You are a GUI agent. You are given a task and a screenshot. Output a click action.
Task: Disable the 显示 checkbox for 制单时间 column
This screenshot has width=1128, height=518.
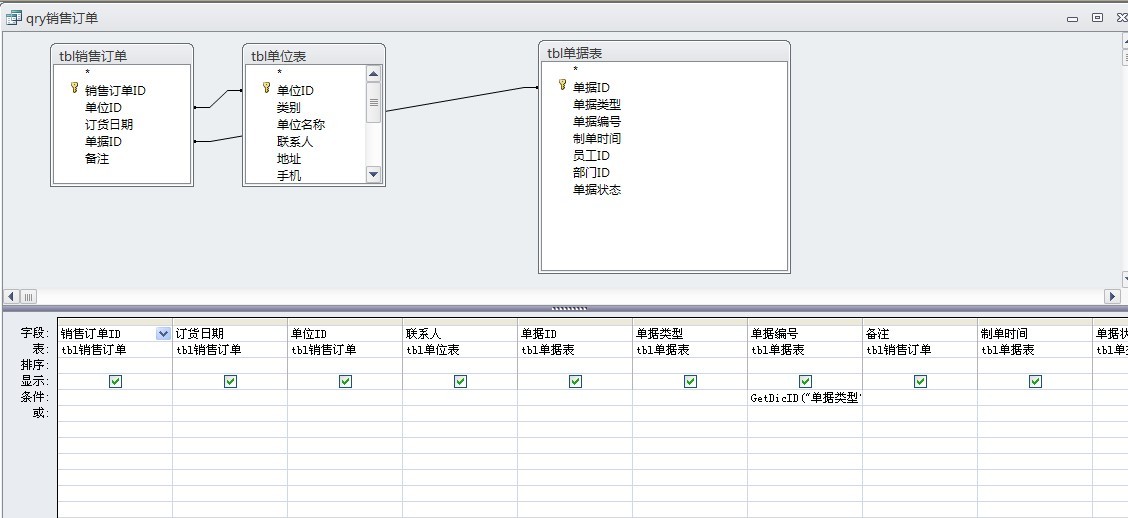[1035, 381]
